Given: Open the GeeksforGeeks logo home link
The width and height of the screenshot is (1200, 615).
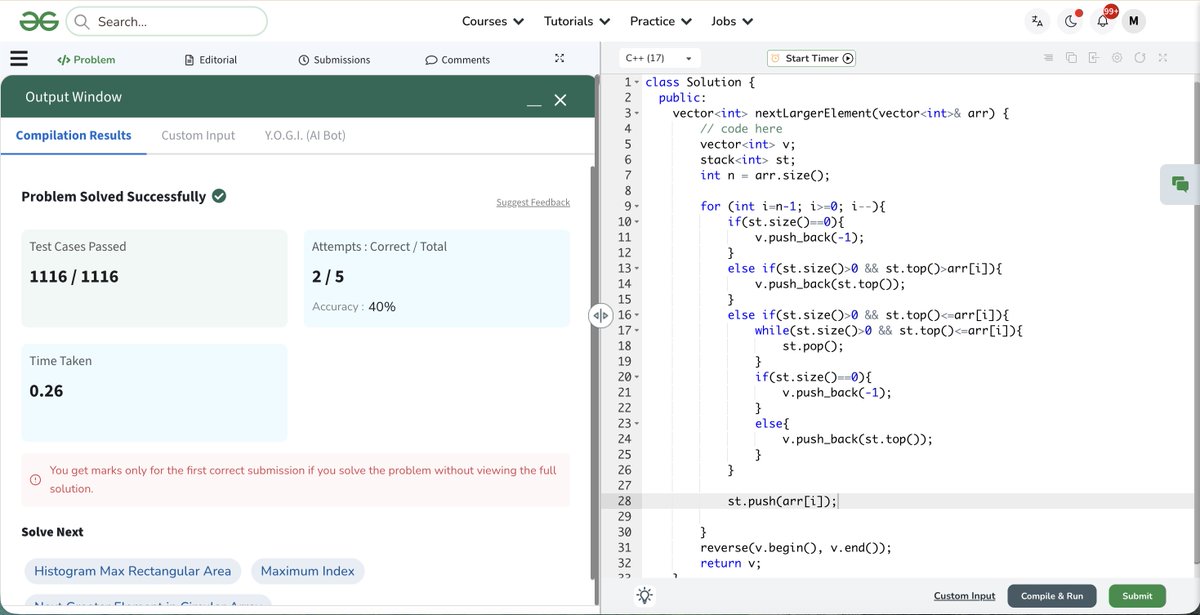Looking at the screenshot, I should pos(37,21).
